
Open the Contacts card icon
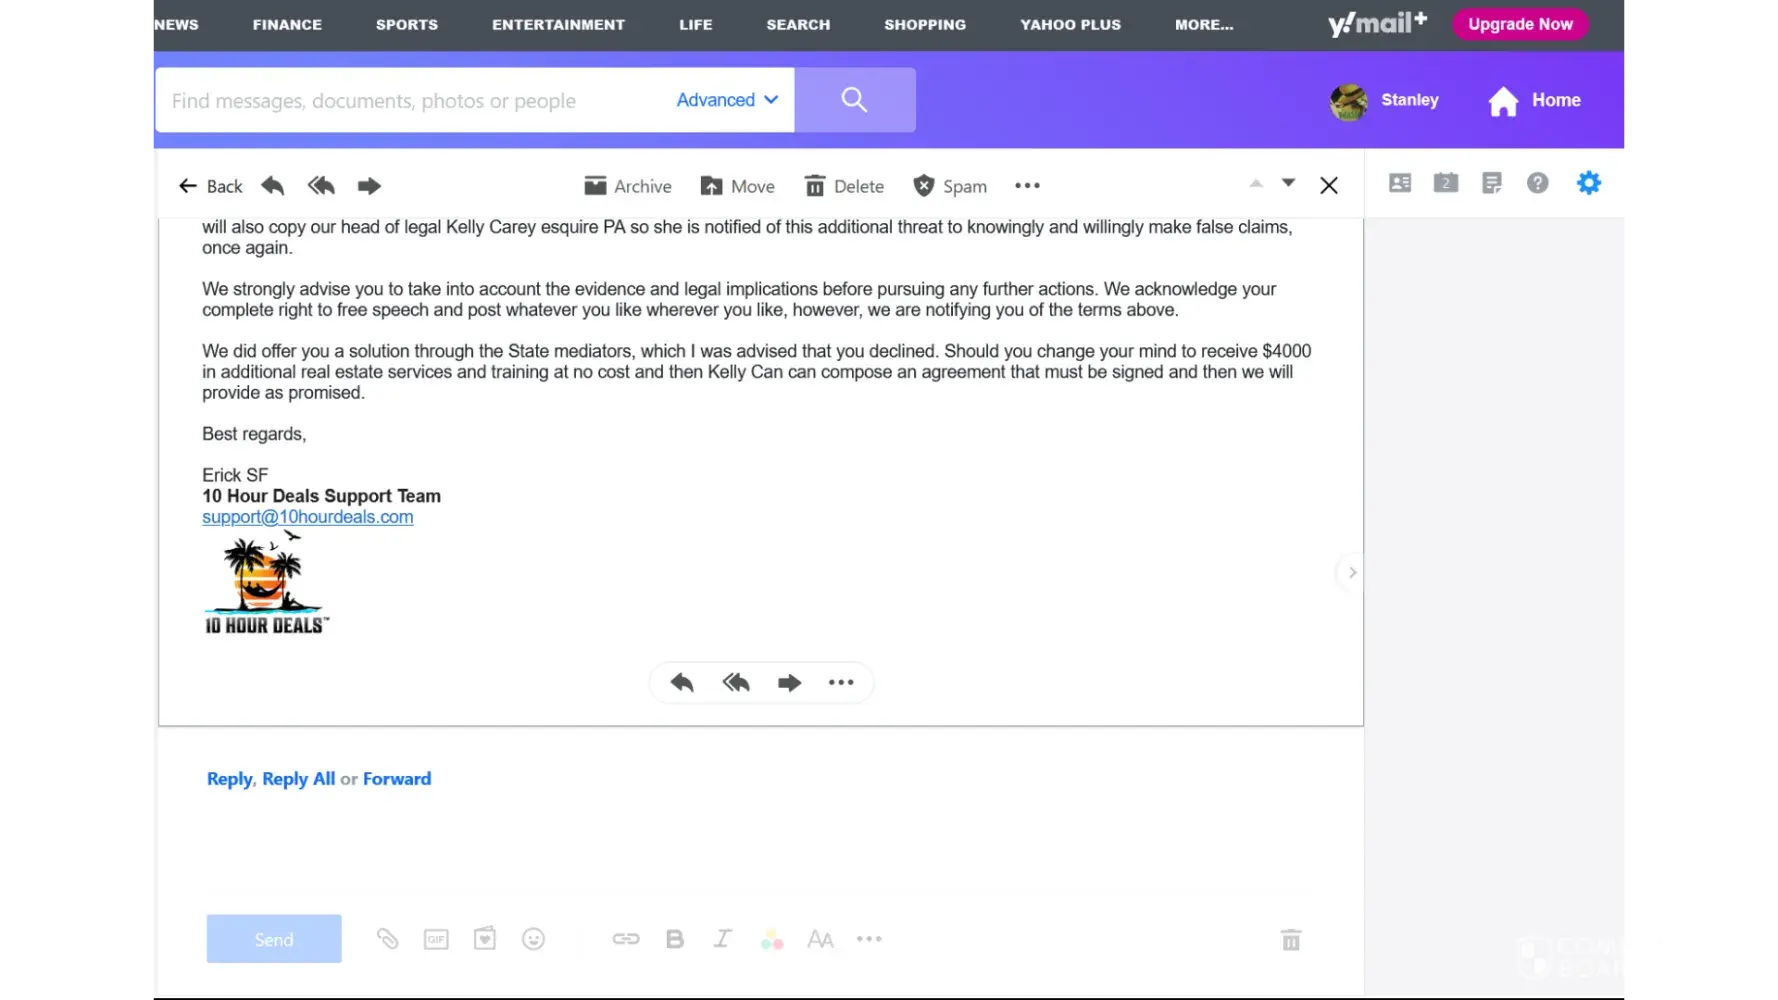coord(1400,183)
